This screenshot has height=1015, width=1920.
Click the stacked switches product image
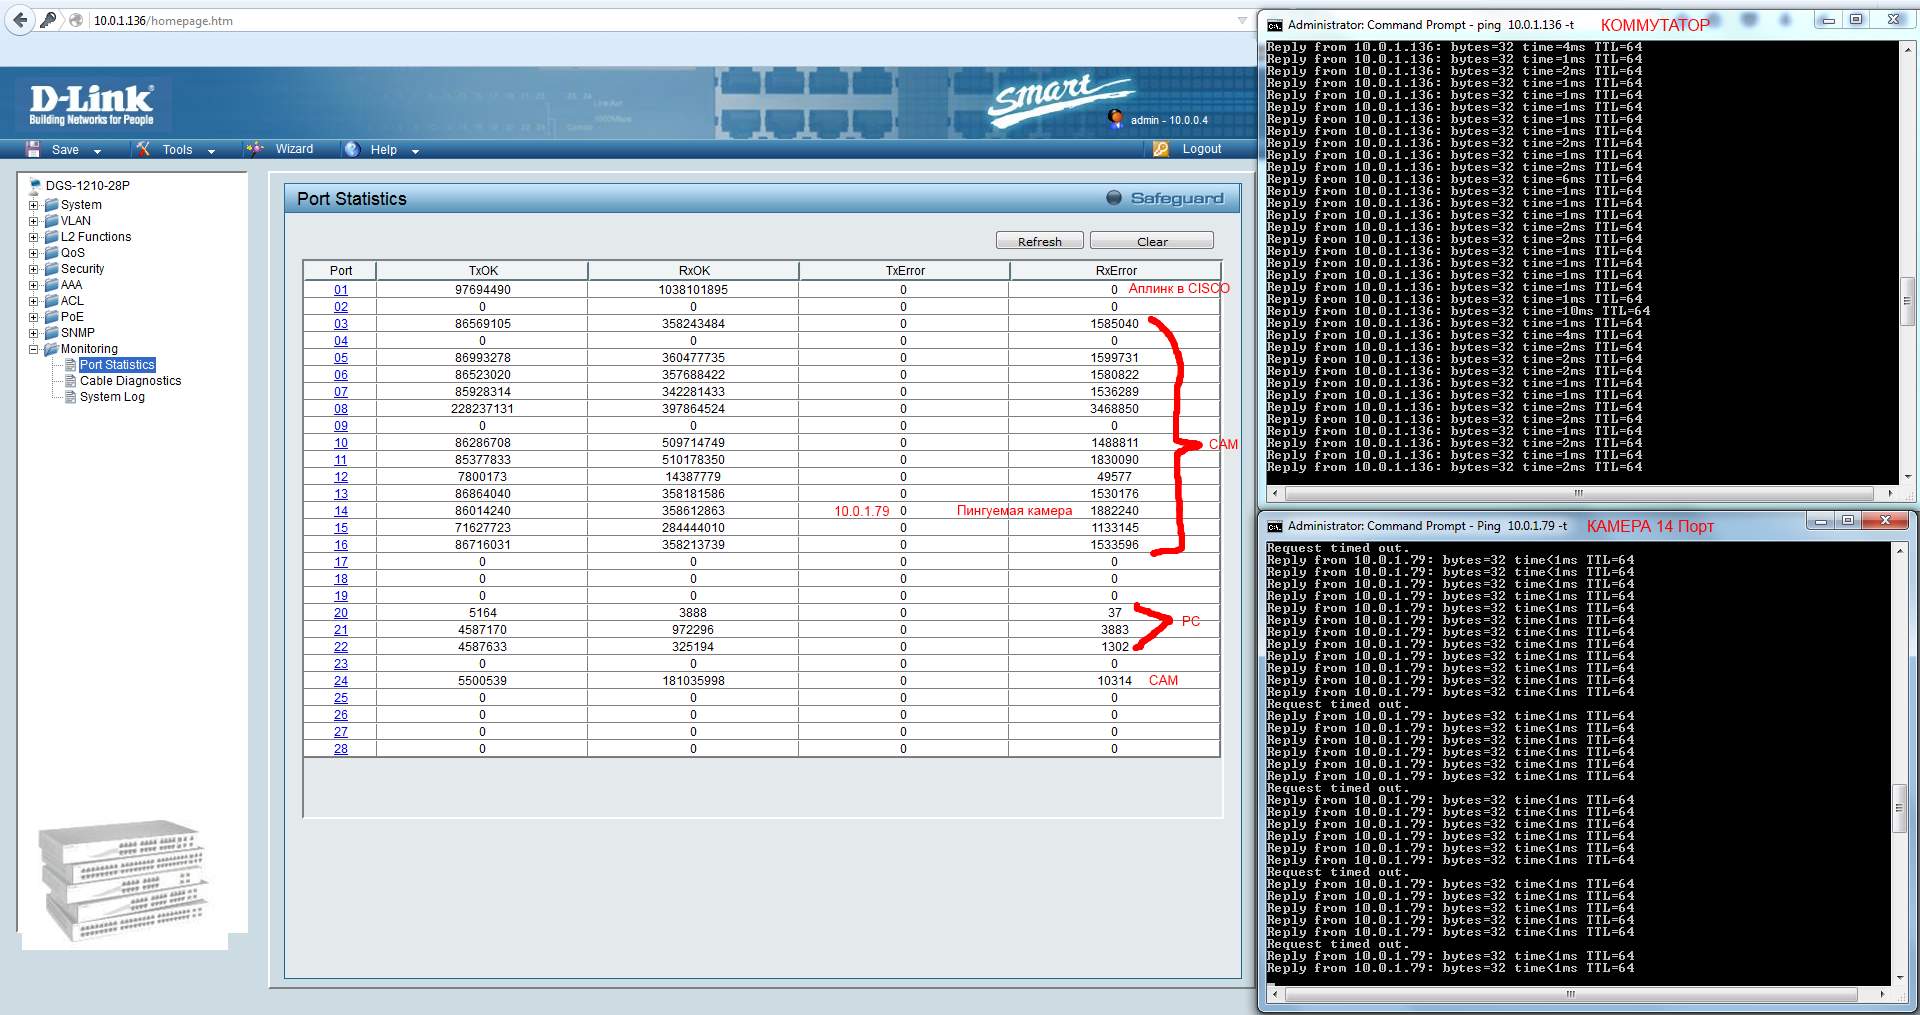click(x=124, y=881)
